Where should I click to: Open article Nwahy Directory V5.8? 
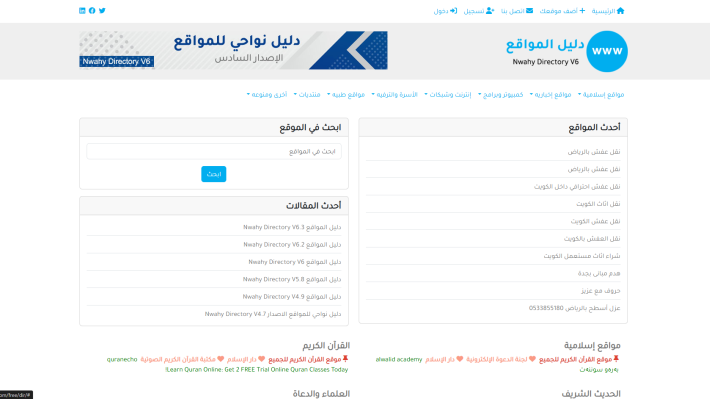(x=292, y=279)
